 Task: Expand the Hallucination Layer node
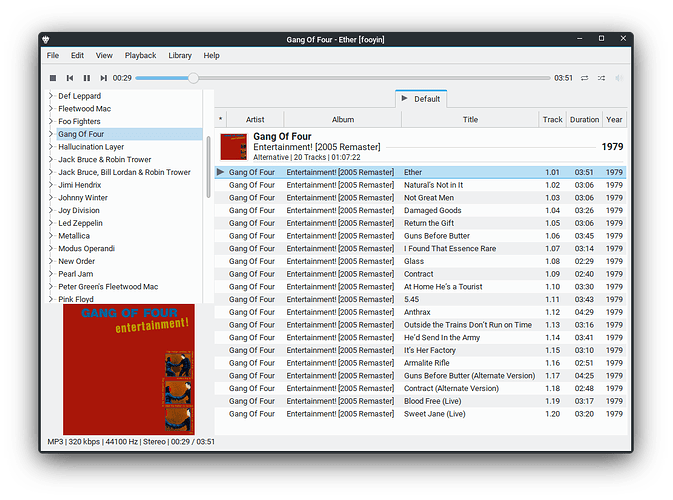click(51, 147)
